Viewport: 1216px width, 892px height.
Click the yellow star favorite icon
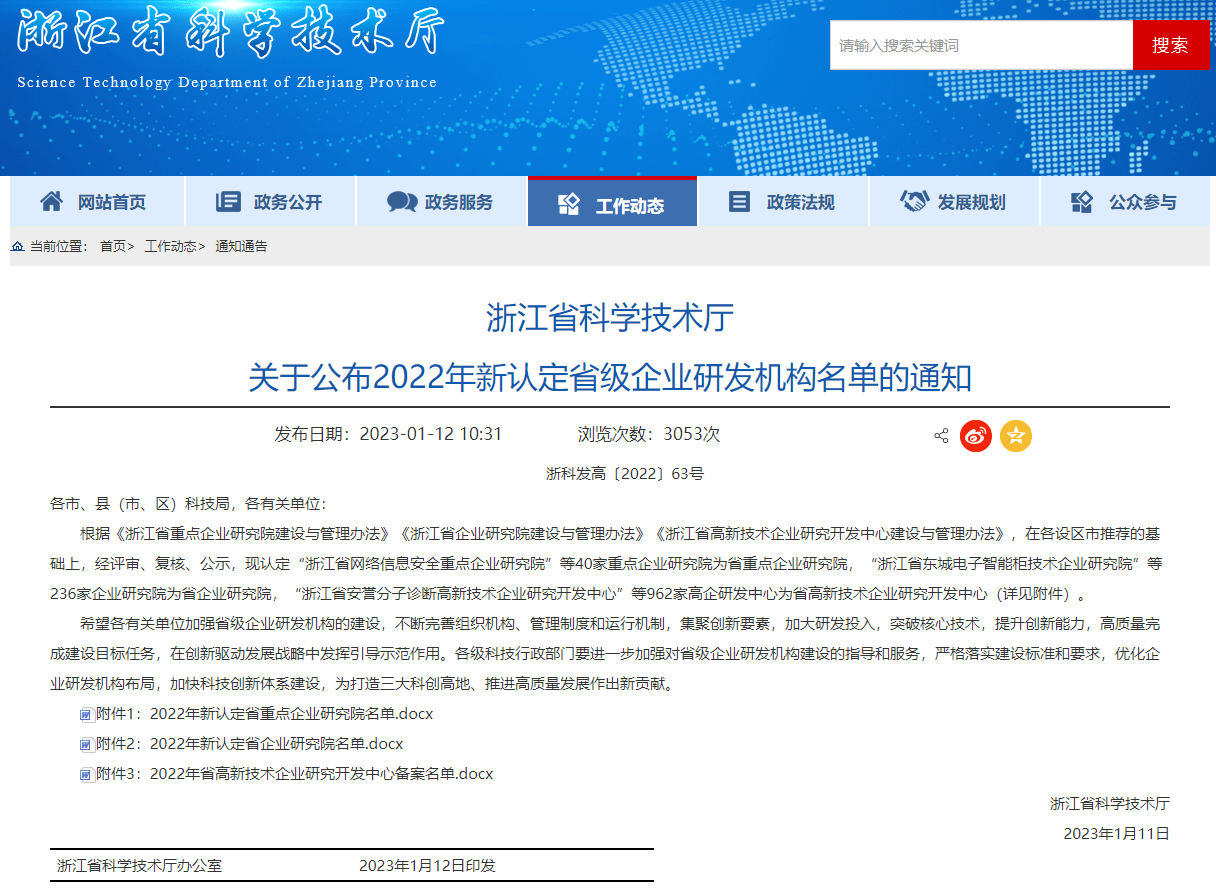pyautogui.click(x=1016, y=436)
